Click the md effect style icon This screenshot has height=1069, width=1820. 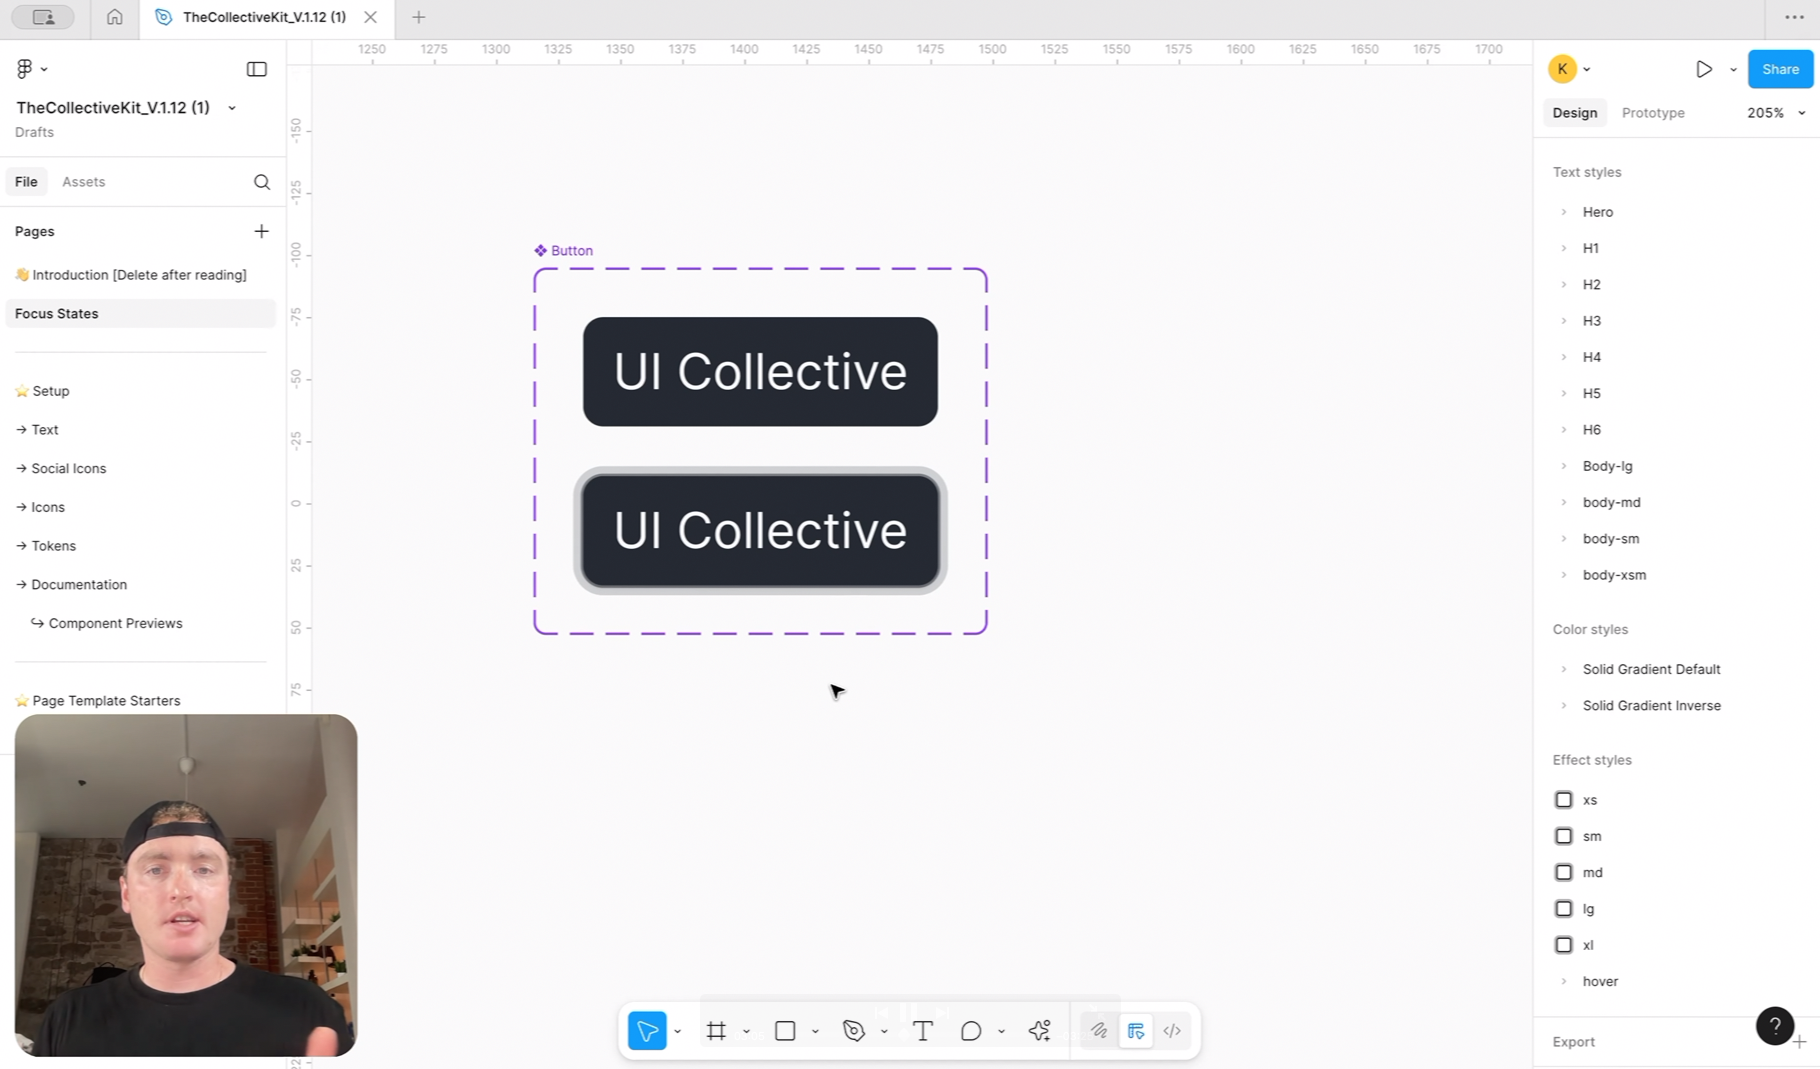(1564, 872)
